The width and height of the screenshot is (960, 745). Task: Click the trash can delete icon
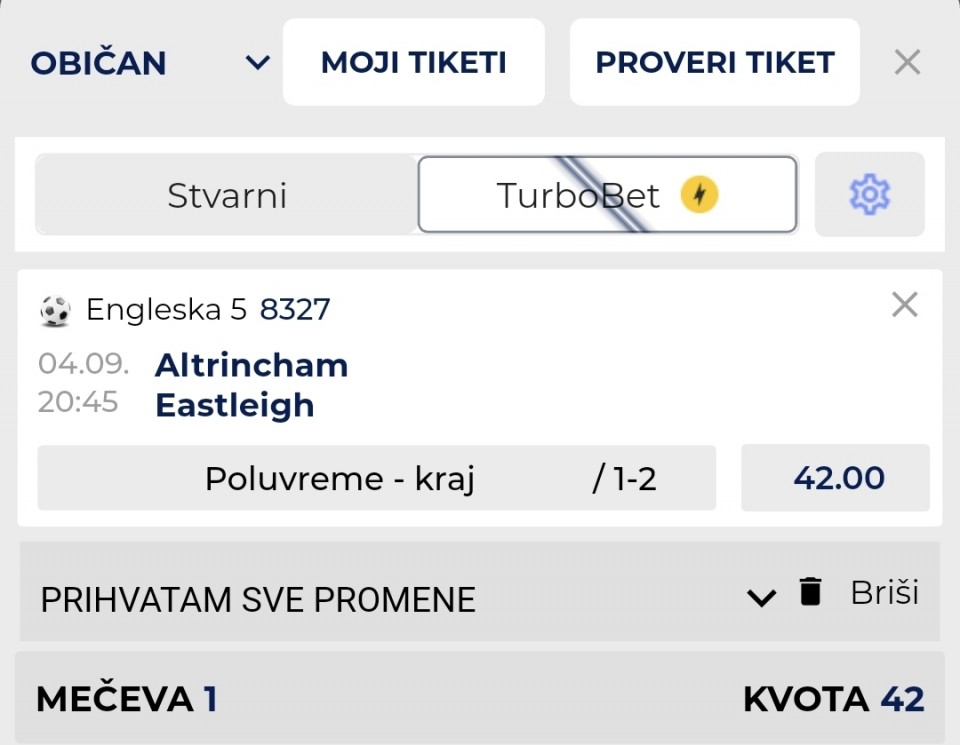point(810,592)
